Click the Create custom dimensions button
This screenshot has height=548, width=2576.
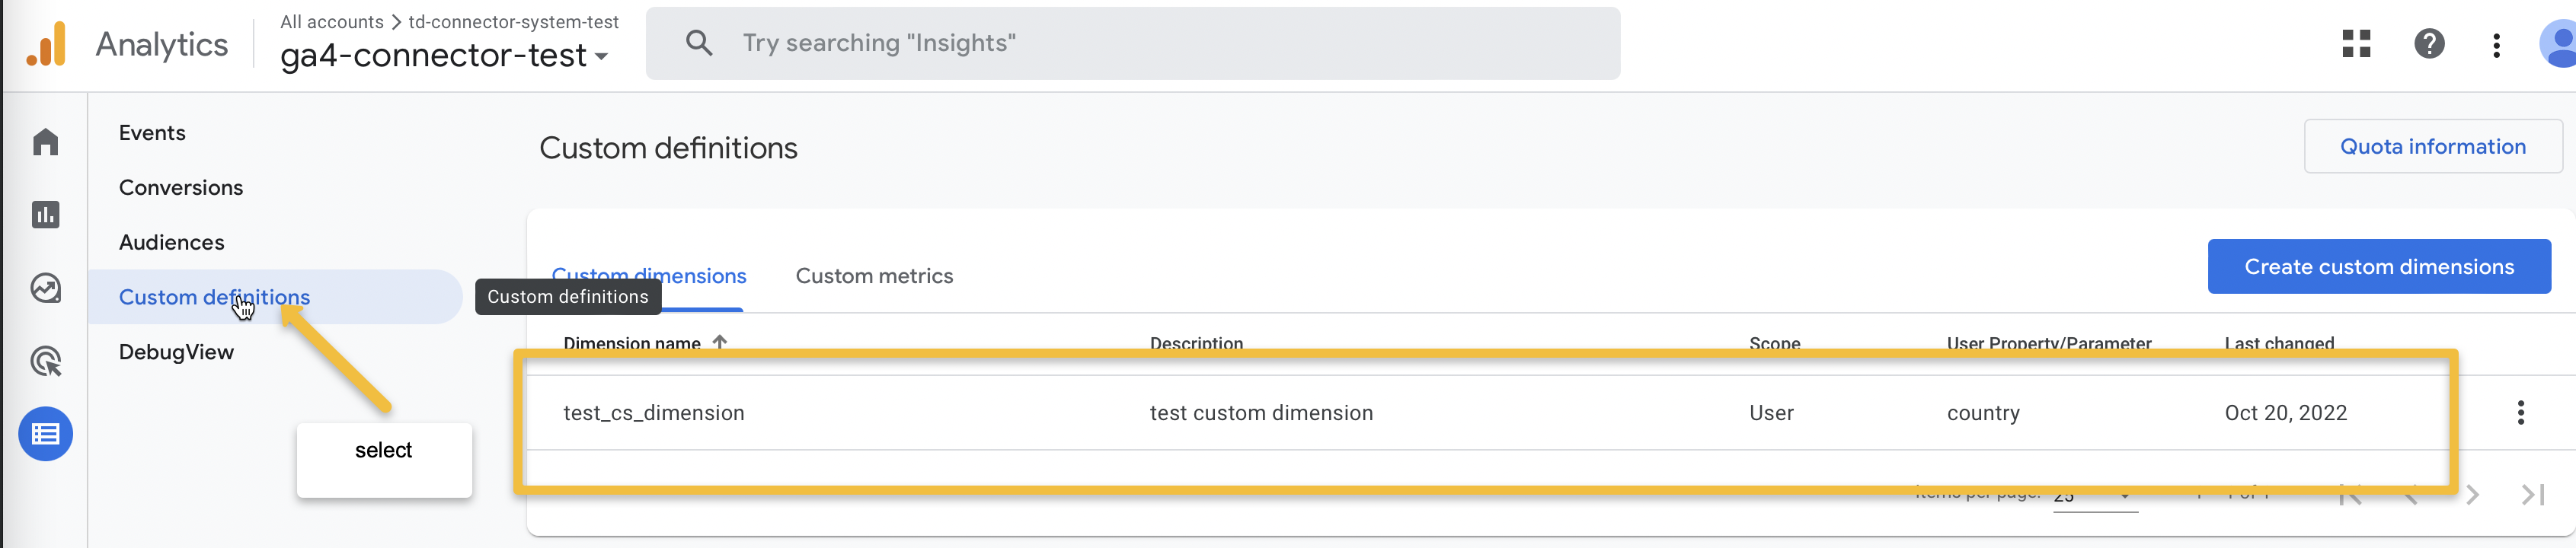click(x=2378, y=267)
